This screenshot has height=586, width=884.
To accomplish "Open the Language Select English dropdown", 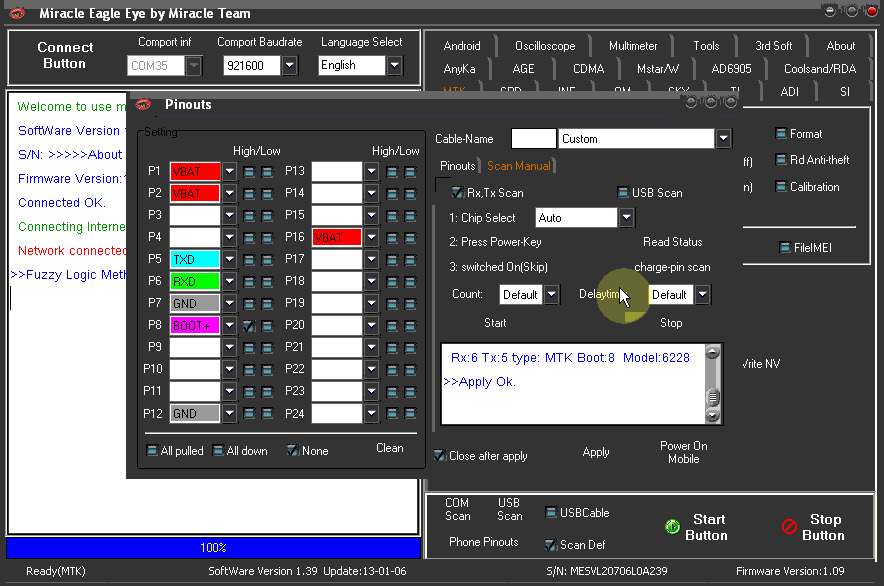I will coord(395,65).
